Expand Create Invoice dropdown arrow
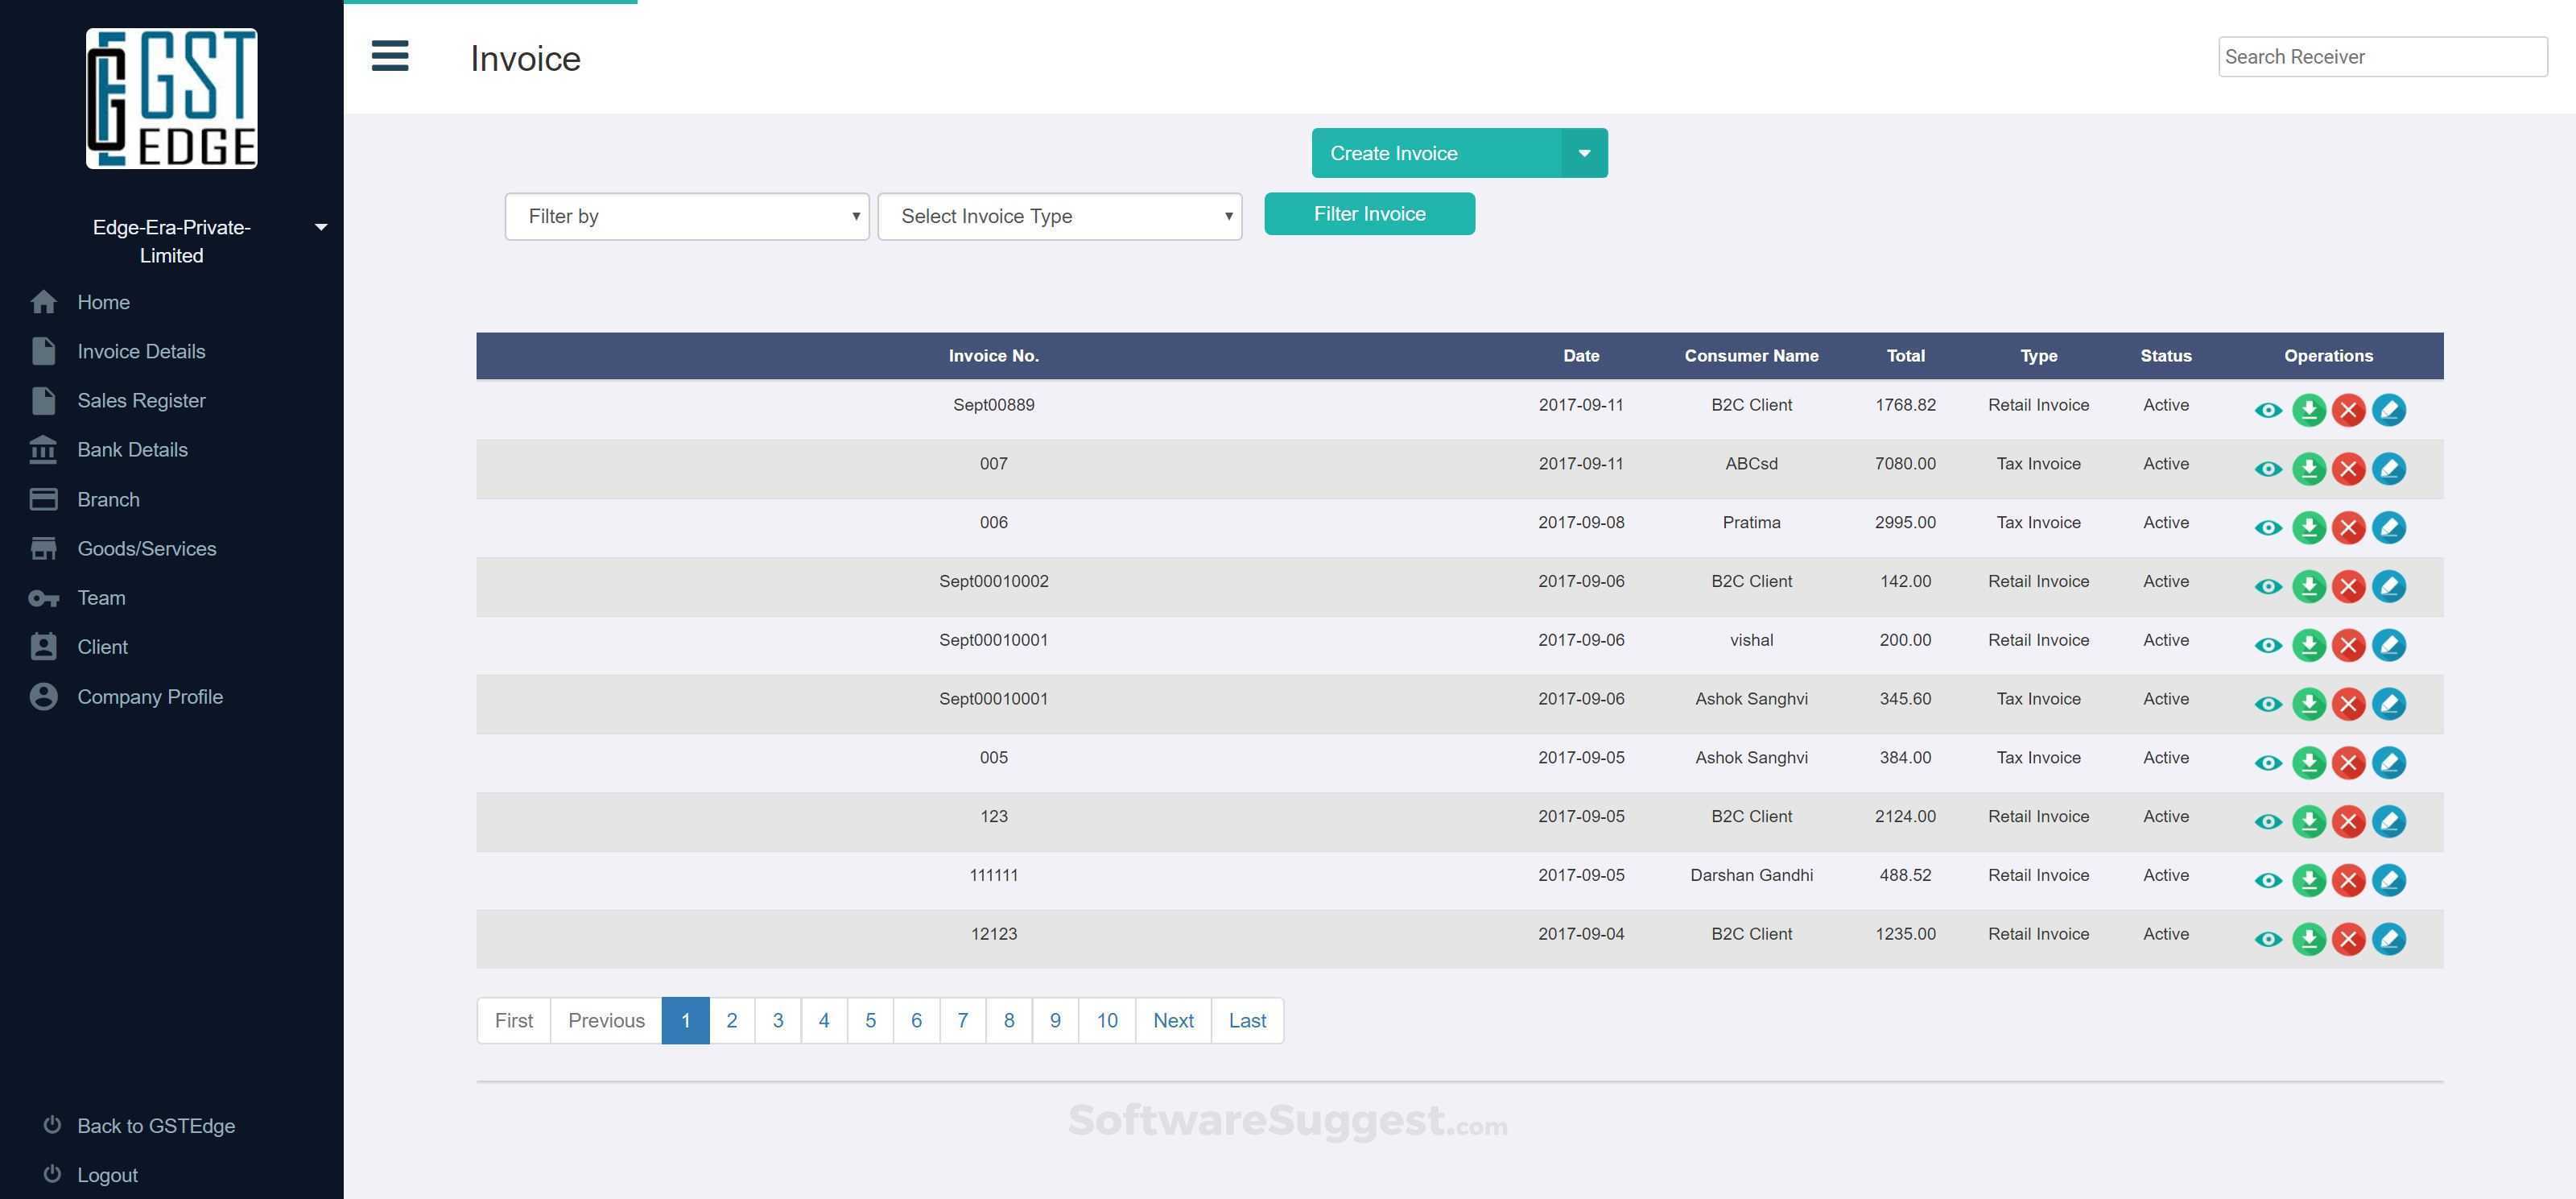 (1584, 153)
